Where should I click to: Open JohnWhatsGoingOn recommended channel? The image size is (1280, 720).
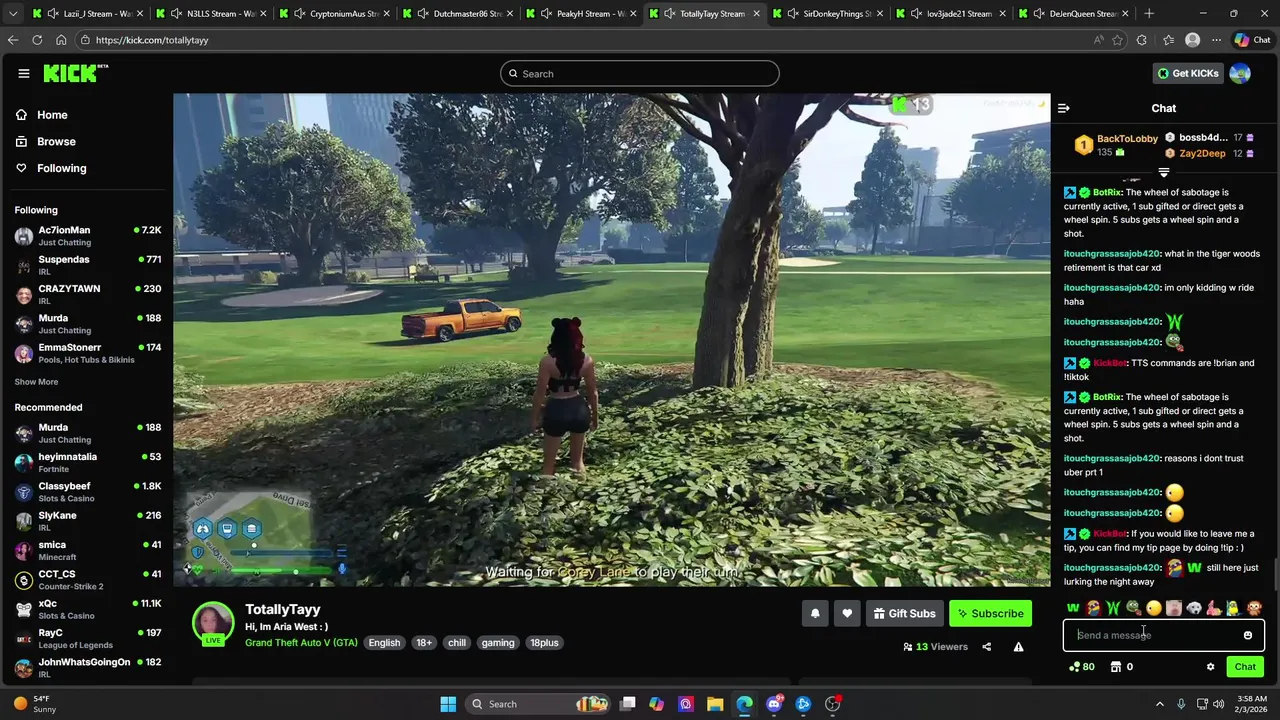tap(87, 667)
